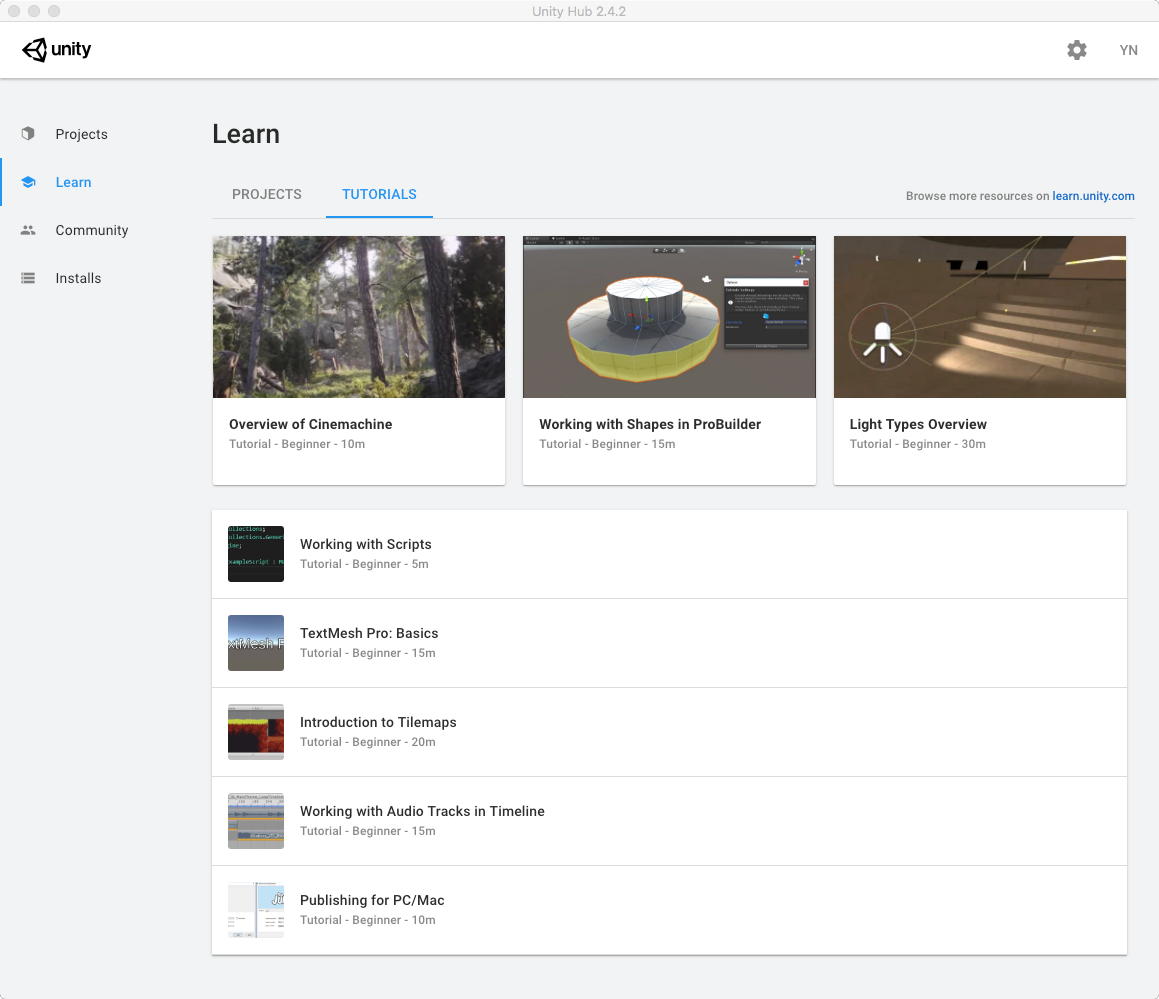Image resolution: width=1159 pixels, height=999 pixels.
Task: Click the Community people icon
Action: (28, 230)
